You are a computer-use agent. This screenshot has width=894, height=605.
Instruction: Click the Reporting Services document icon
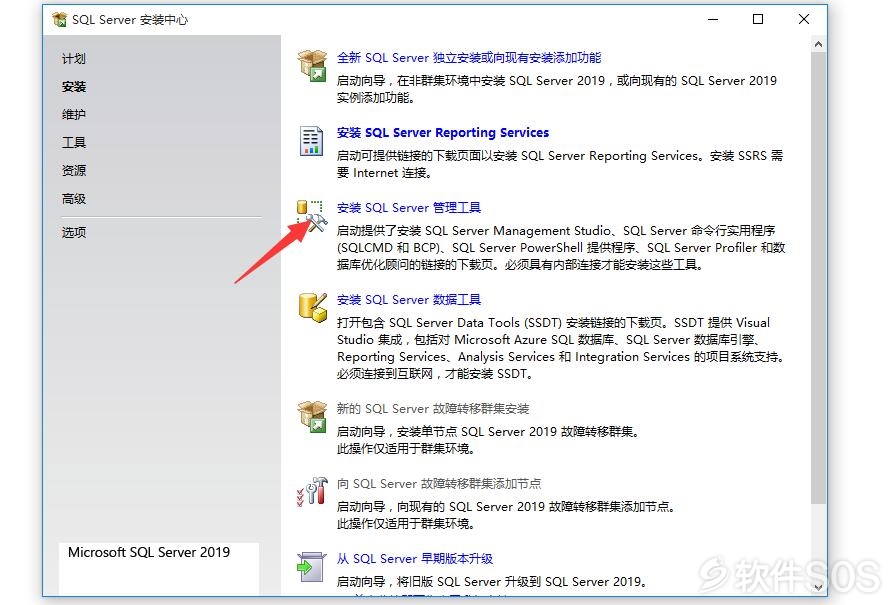[x=311, y=140]
